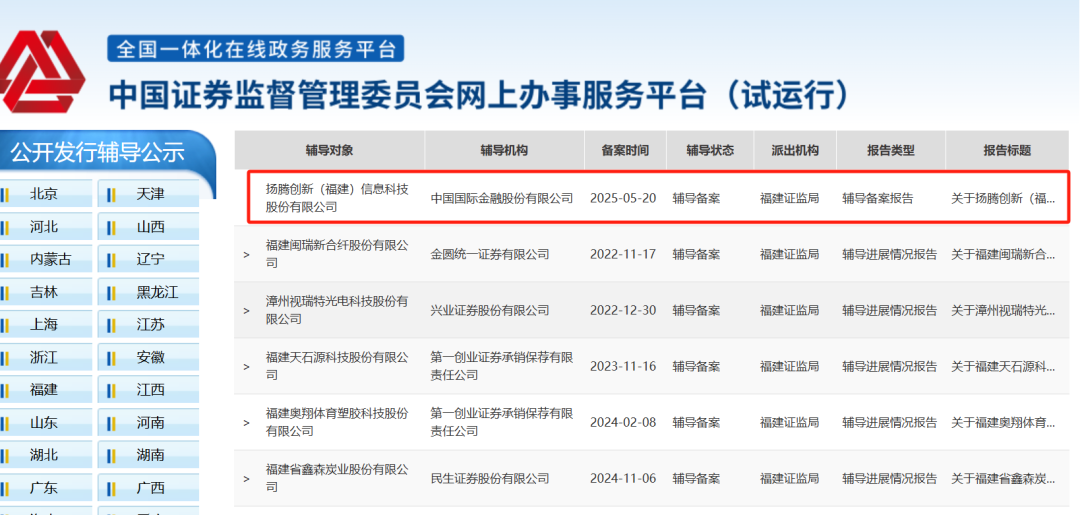Select 浙江 region
The width and height of the screenshot is (1080, 515).
pos(45,357)
